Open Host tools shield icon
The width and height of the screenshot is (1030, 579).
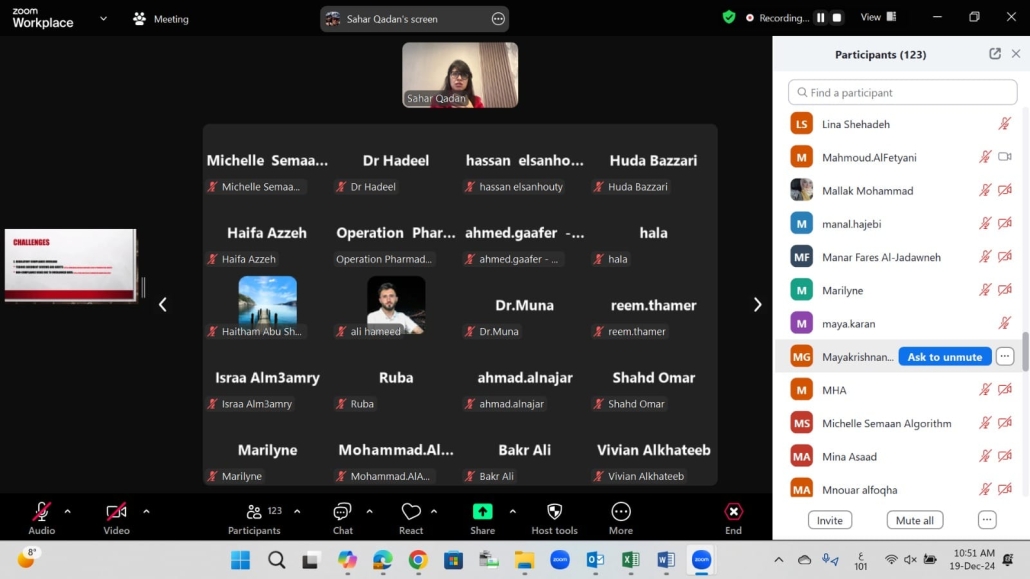tap(554, 512)
